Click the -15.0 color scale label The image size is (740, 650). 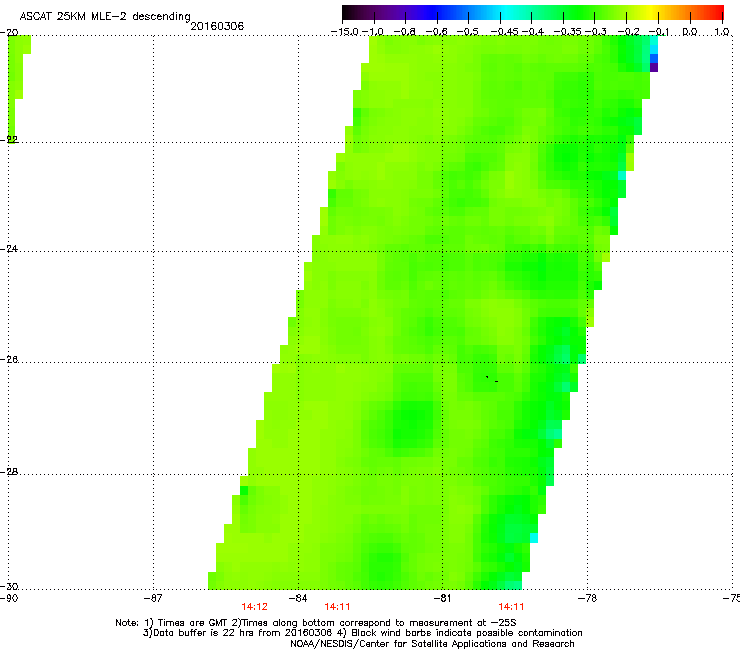[345, 32]
